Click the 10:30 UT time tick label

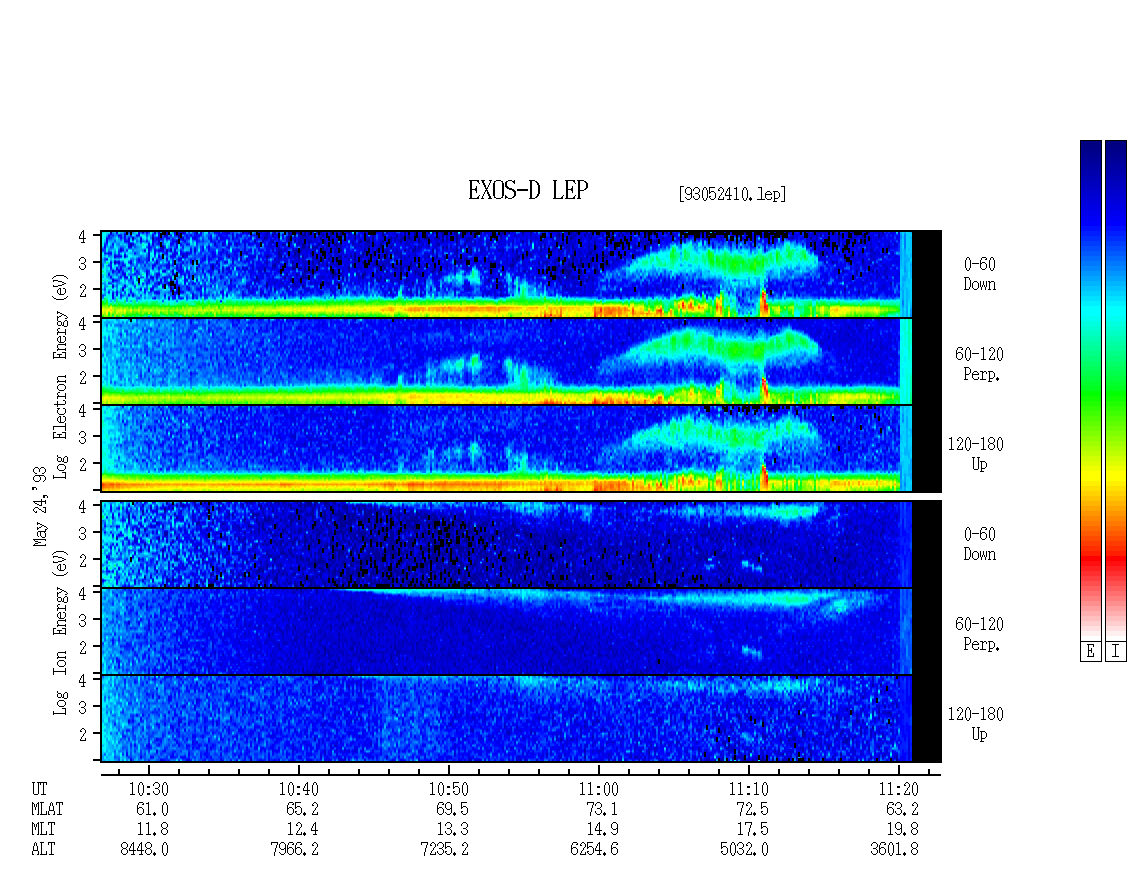[148, 789]
